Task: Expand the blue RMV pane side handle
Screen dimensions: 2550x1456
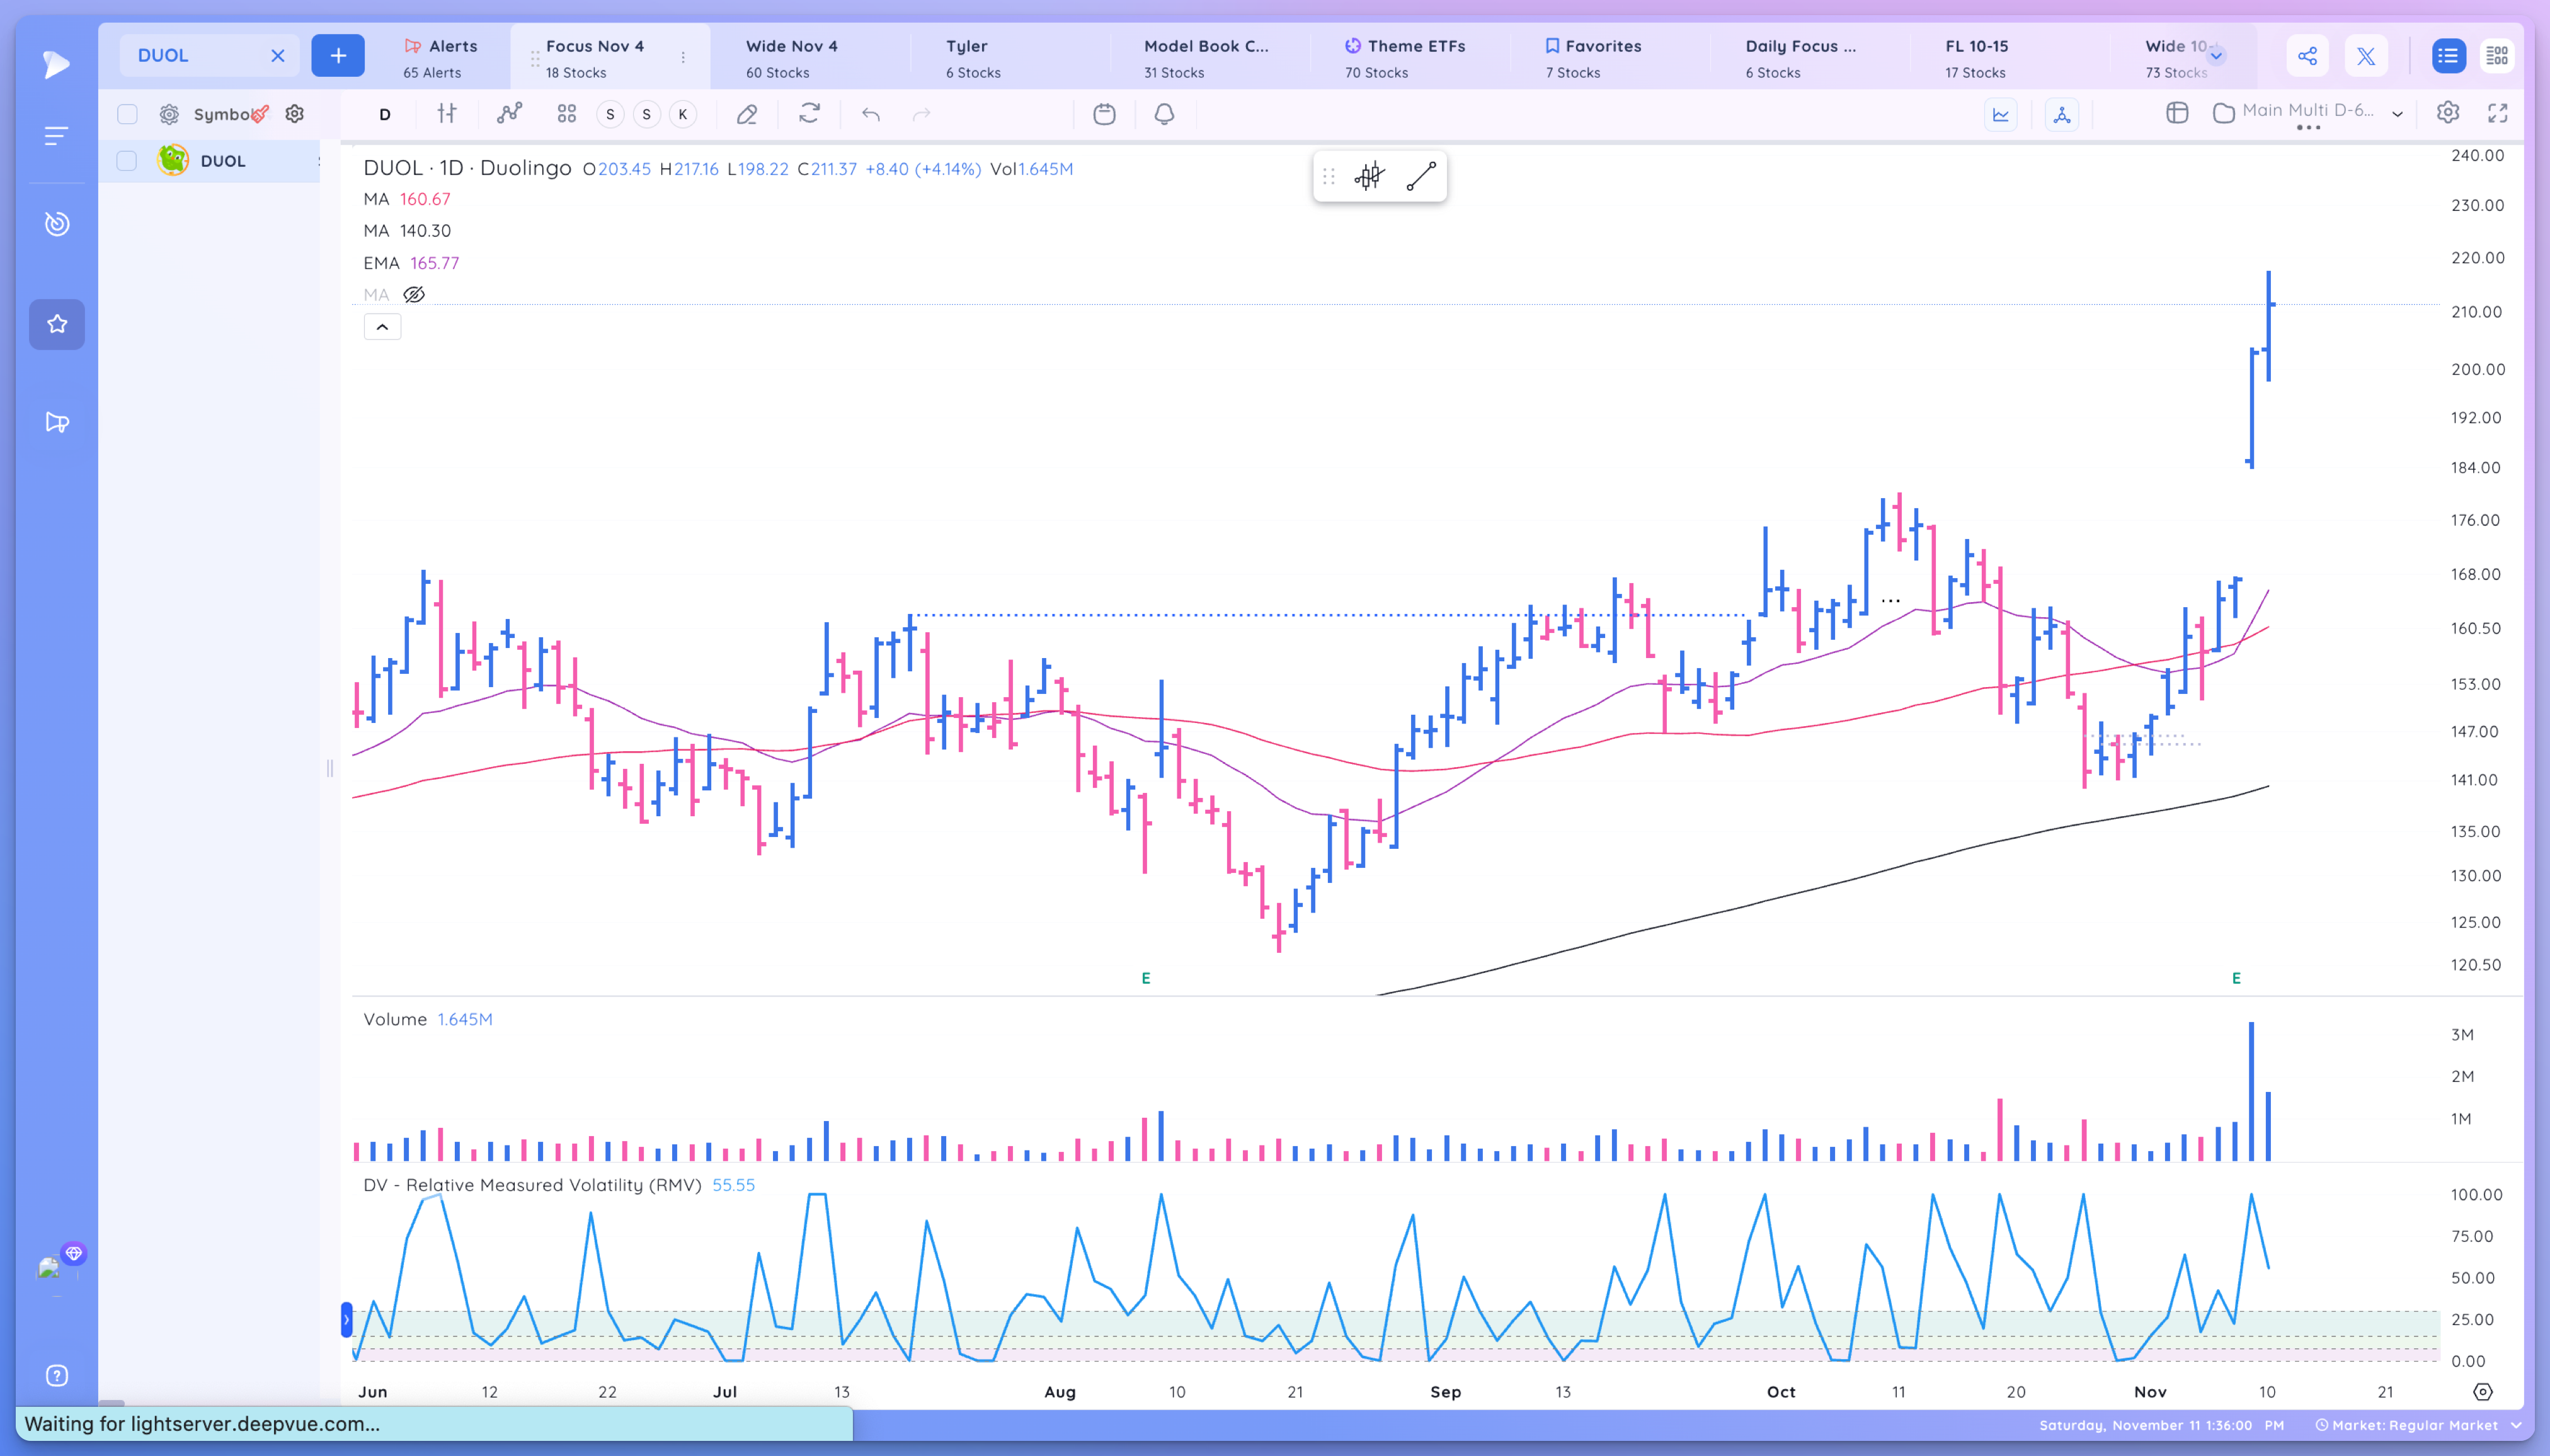Action: (346, 1320)
